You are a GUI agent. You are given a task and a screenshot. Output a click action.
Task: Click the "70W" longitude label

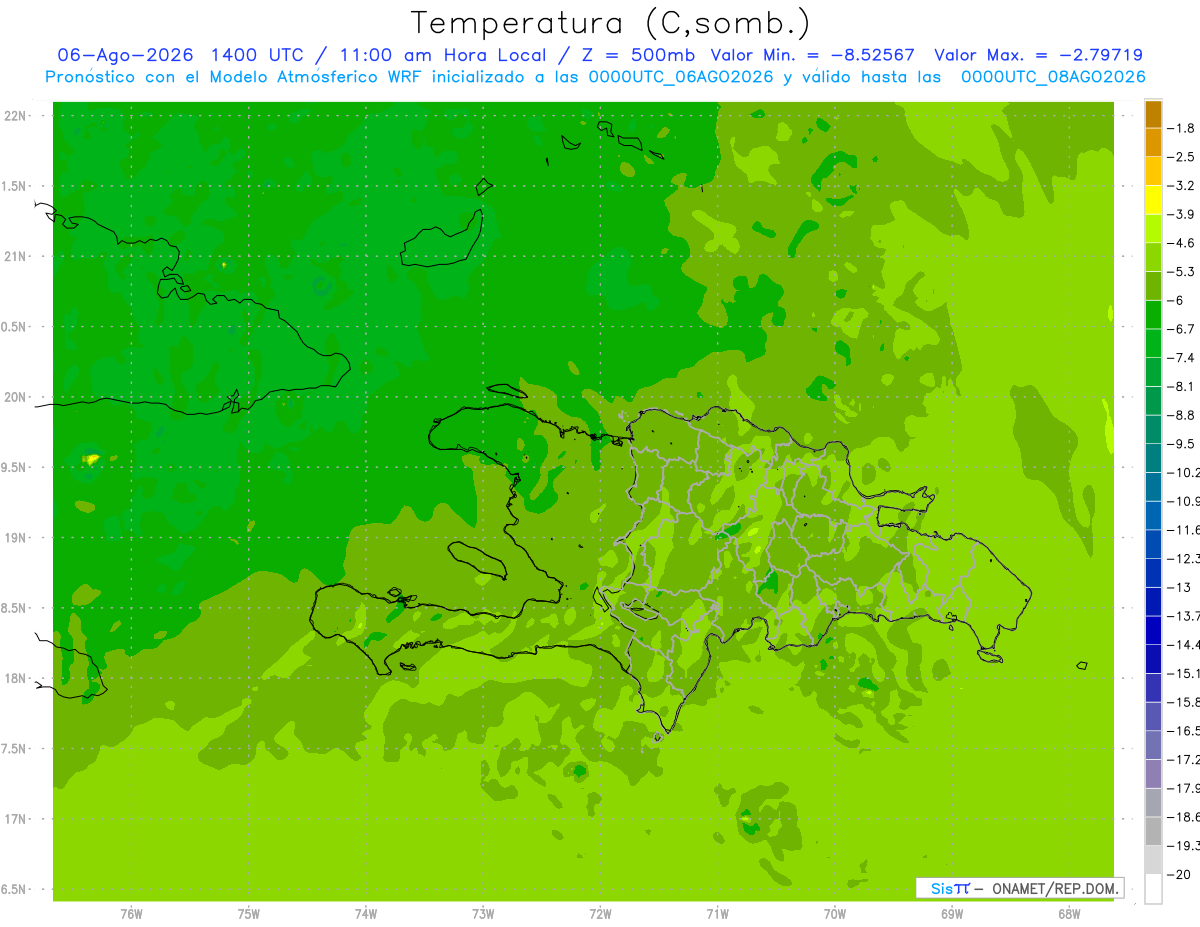point(835,914)
